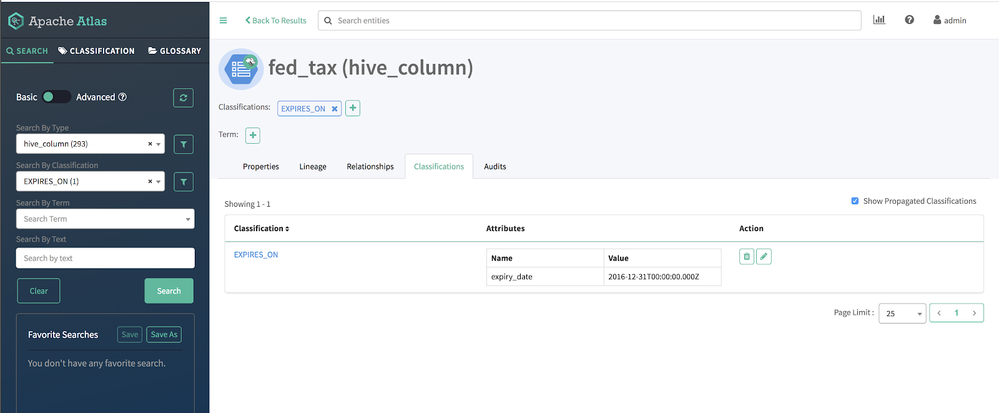The image size is (999, 413).
Task: Switch to CLASSIFICATION sidebar tab
Action: click(x=96, y=51)
